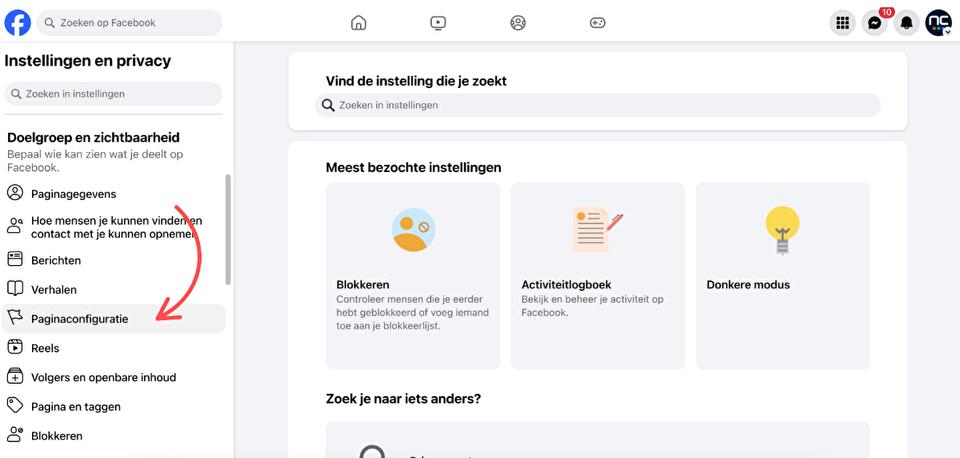Image resolution: width=960 pixels, height=458 pixels.
Task: Open the Gaming controller icon
Action: [x=597, y=23]
